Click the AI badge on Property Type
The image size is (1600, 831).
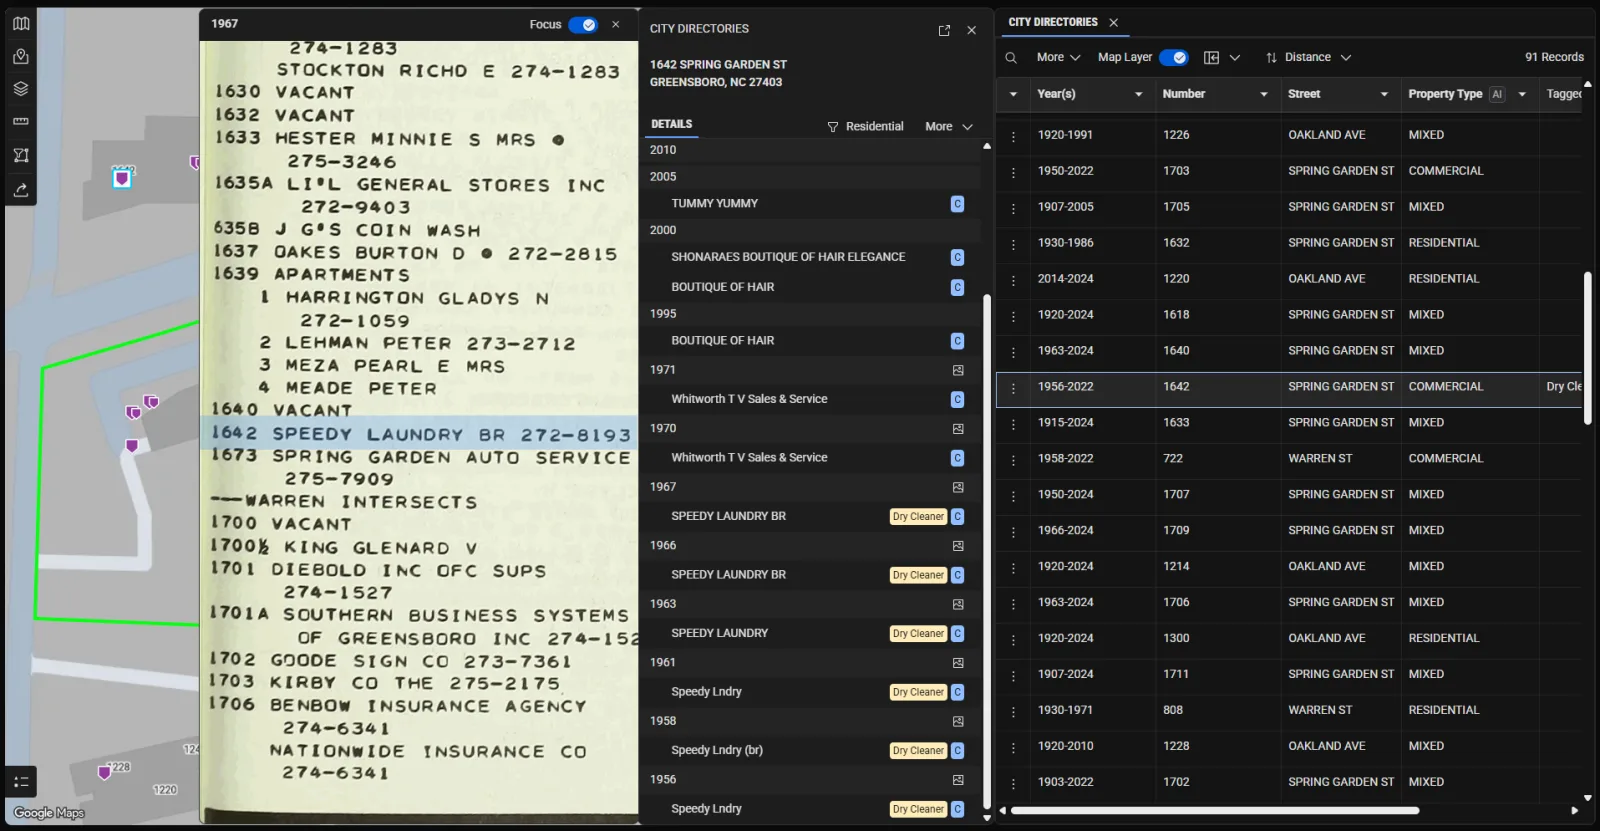(1497, 94)
